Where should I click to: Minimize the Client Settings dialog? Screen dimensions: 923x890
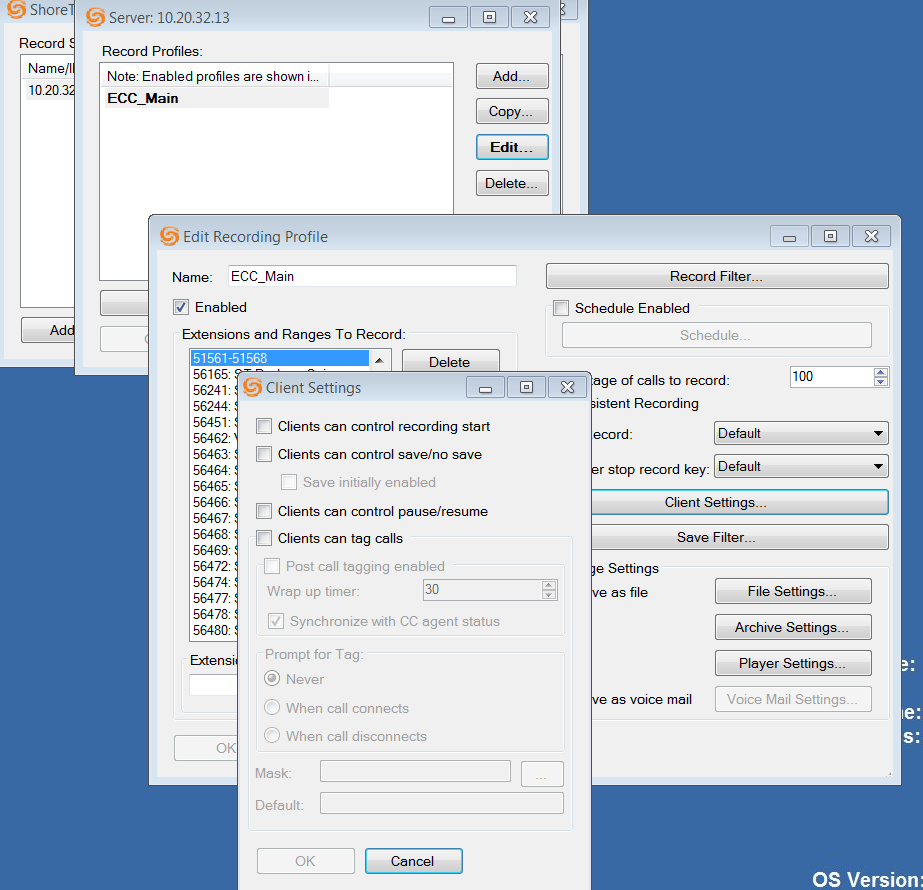(x=485, y=388)
